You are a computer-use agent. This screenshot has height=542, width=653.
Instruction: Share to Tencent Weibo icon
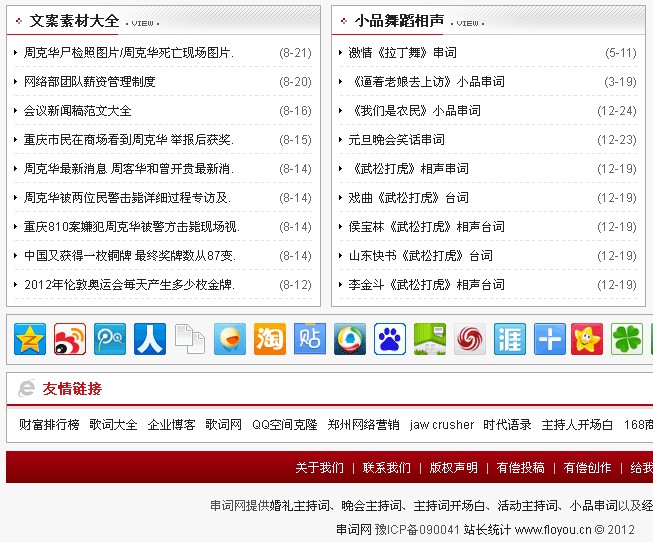pos(110,339)
